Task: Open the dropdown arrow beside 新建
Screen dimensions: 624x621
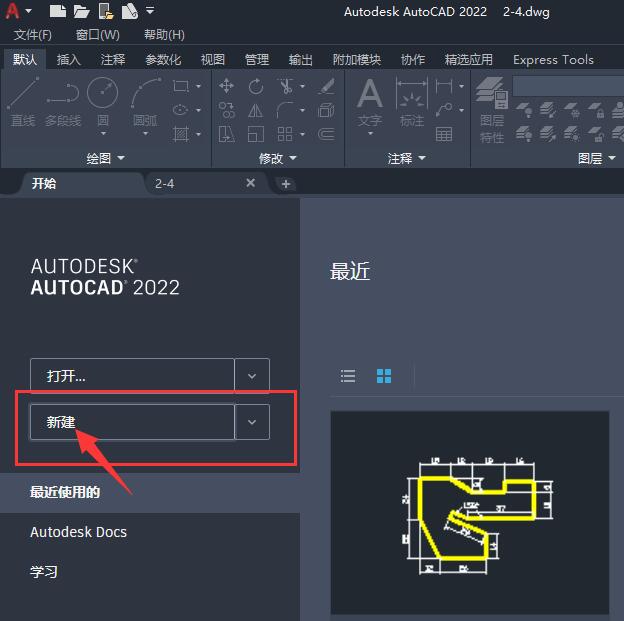Action: click(x=252, y=422)
